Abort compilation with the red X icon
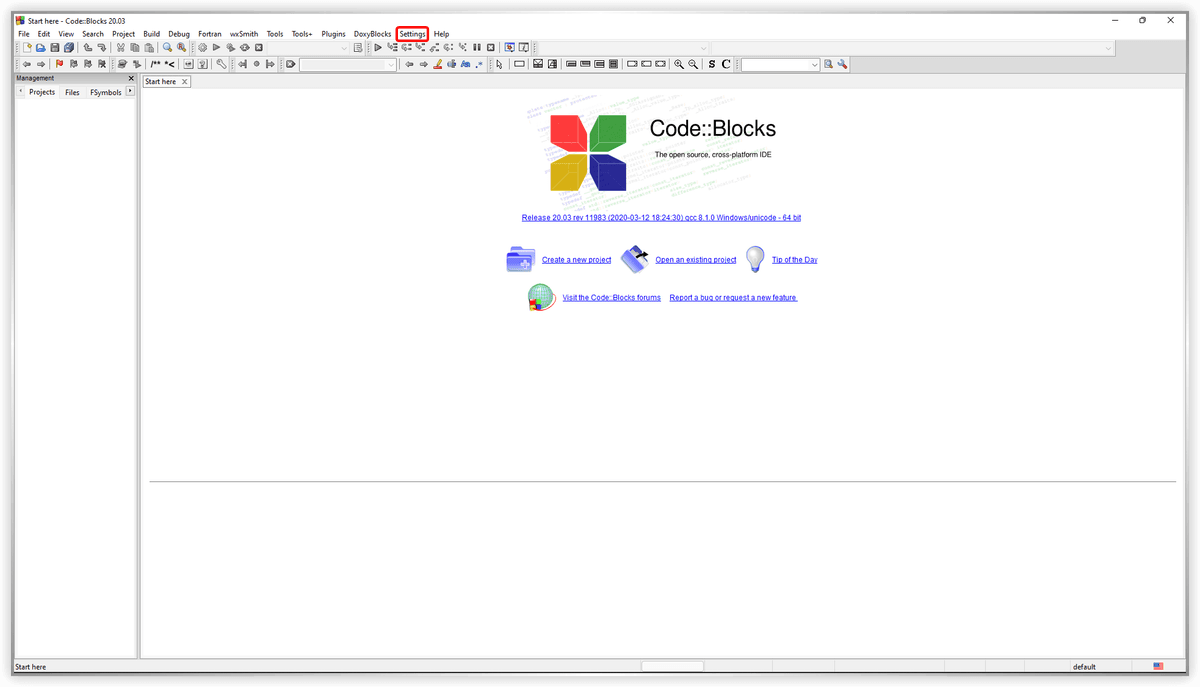 point(258,47)
